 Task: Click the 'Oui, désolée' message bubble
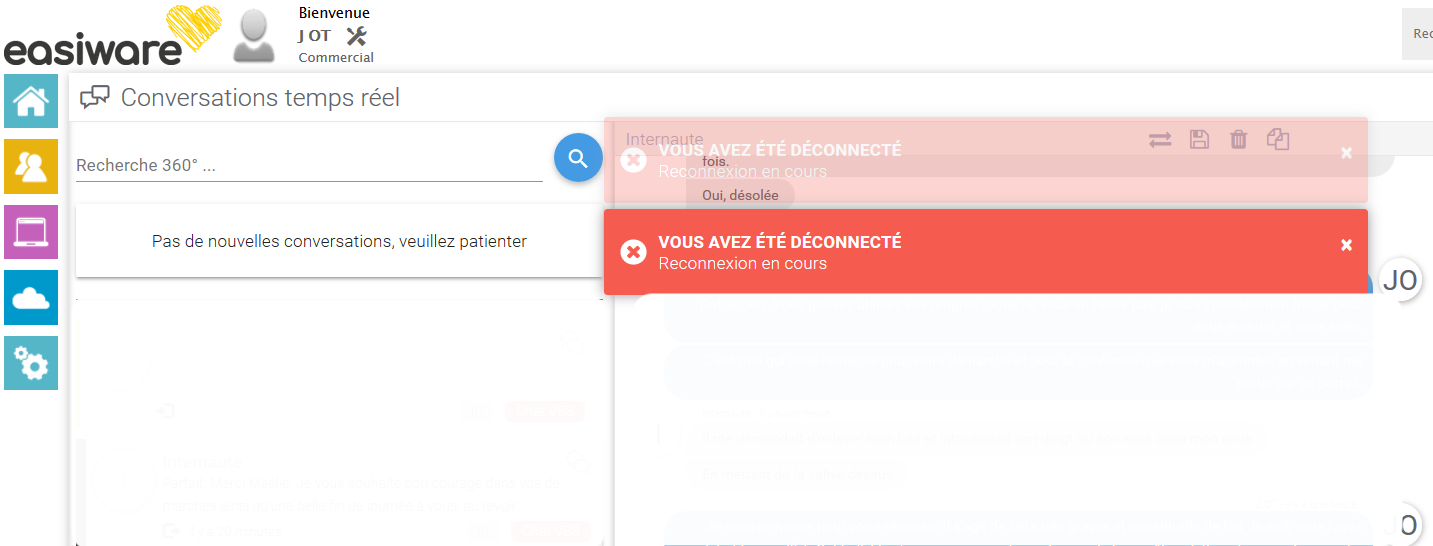[740, 196]
